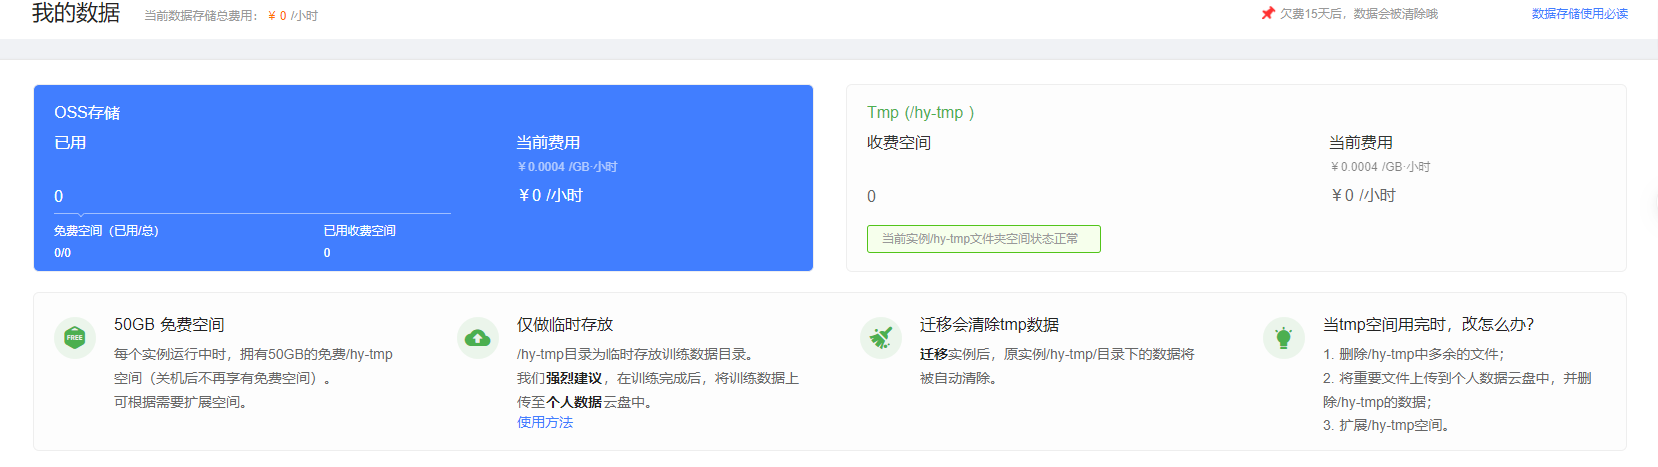Click the 当前数据存储总费用 label
This screenshot has height=467, width=1658.
201,16
